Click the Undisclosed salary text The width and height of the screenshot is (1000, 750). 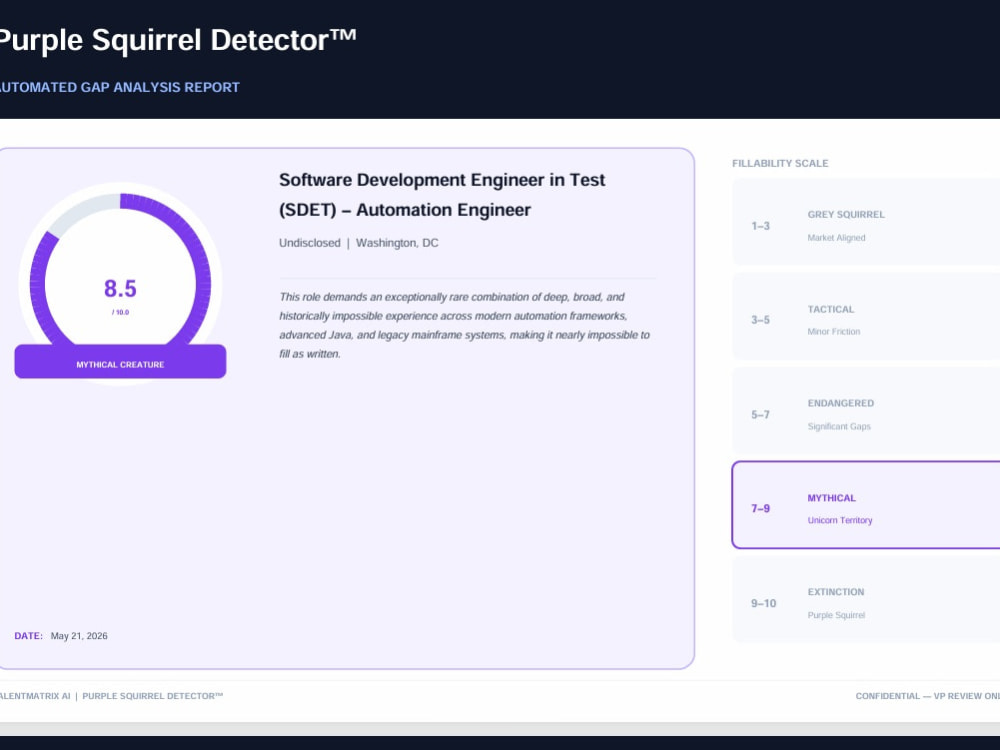point(309,243)
